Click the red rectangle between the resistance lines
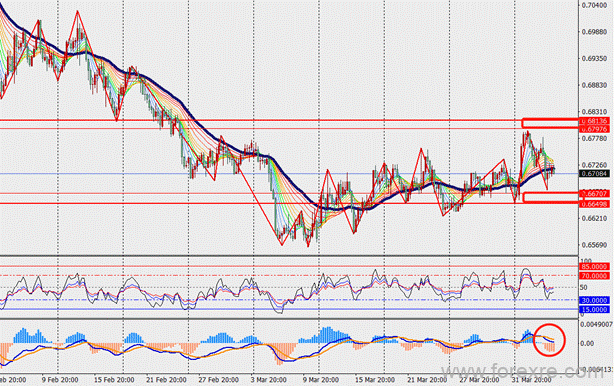The image size is (614, 386). point(550,123)
